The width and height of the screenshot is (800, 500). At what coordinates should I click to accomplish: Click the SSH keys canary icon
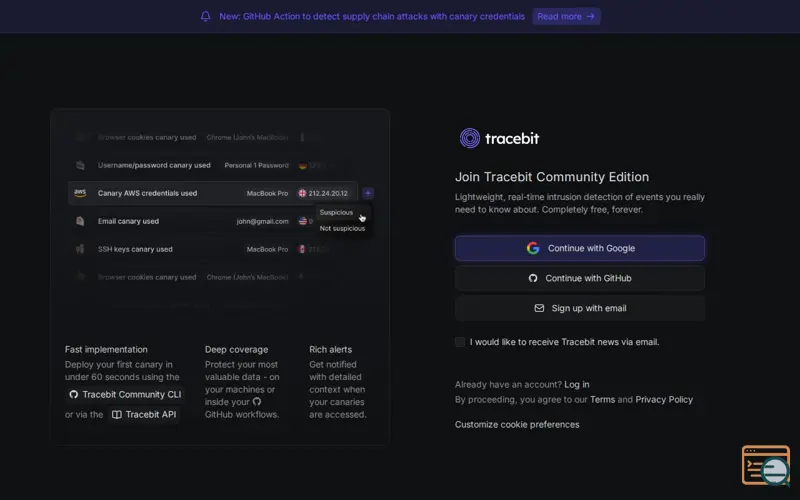[80, 249]
